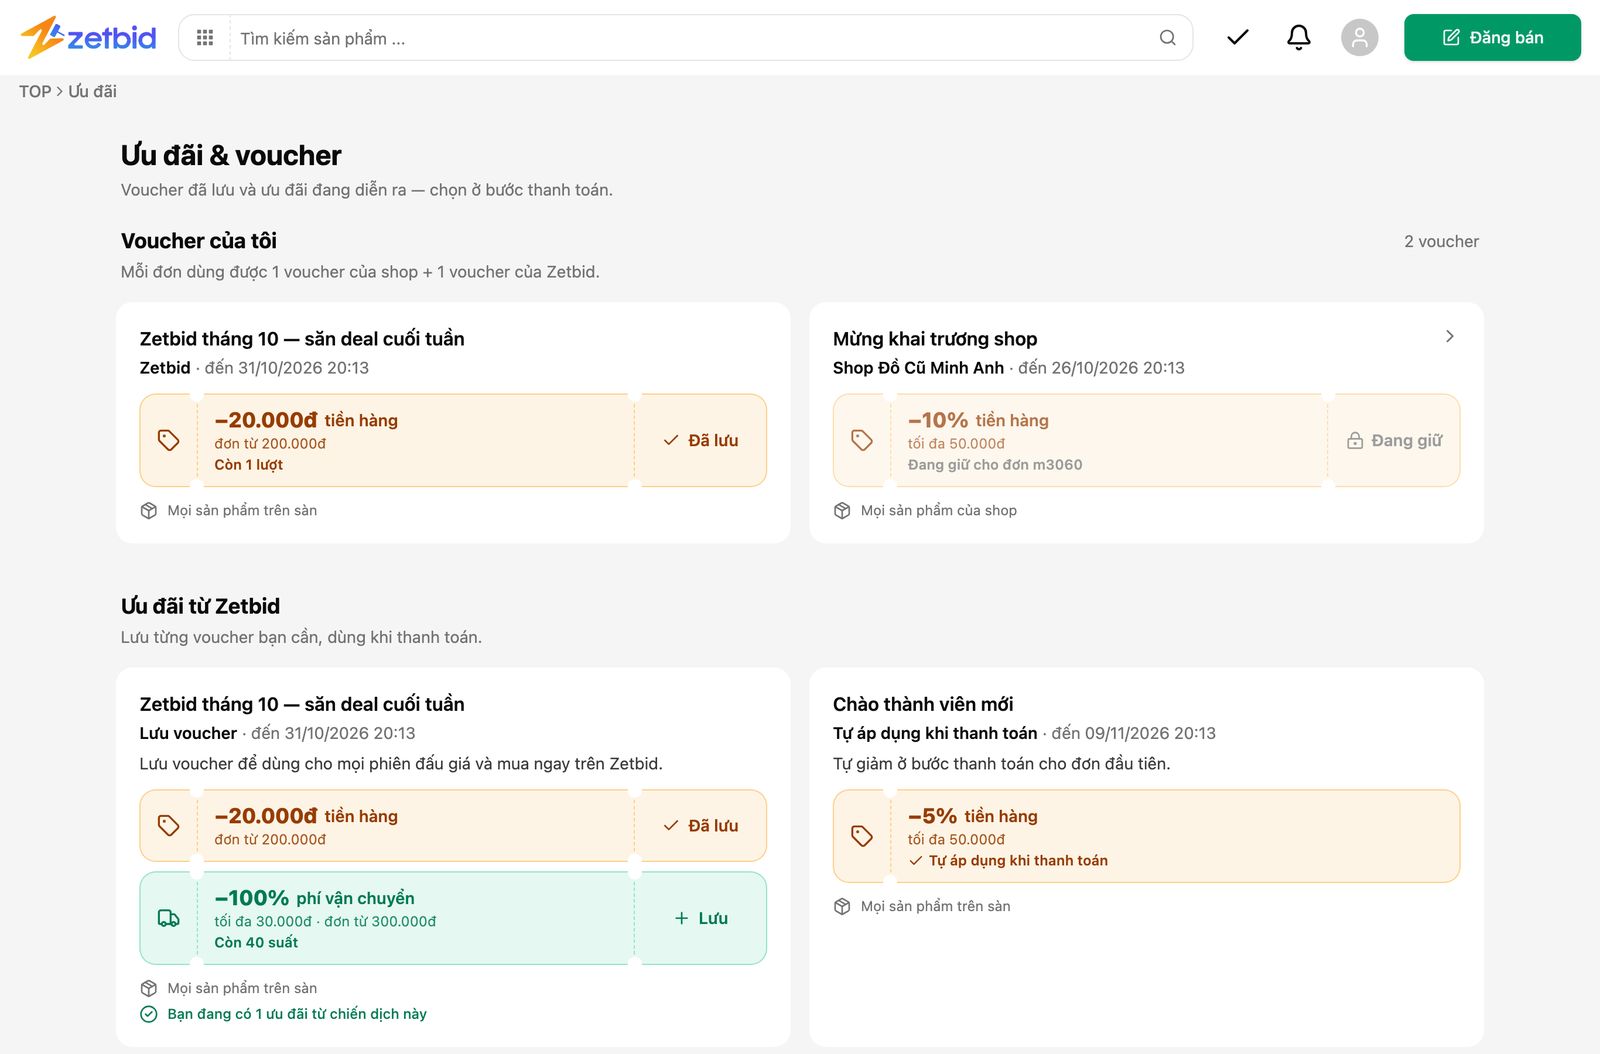Click Tự áp dụng khi thanh toán coupon note
1600x1054 pixels.
(x=1018, y=860)
